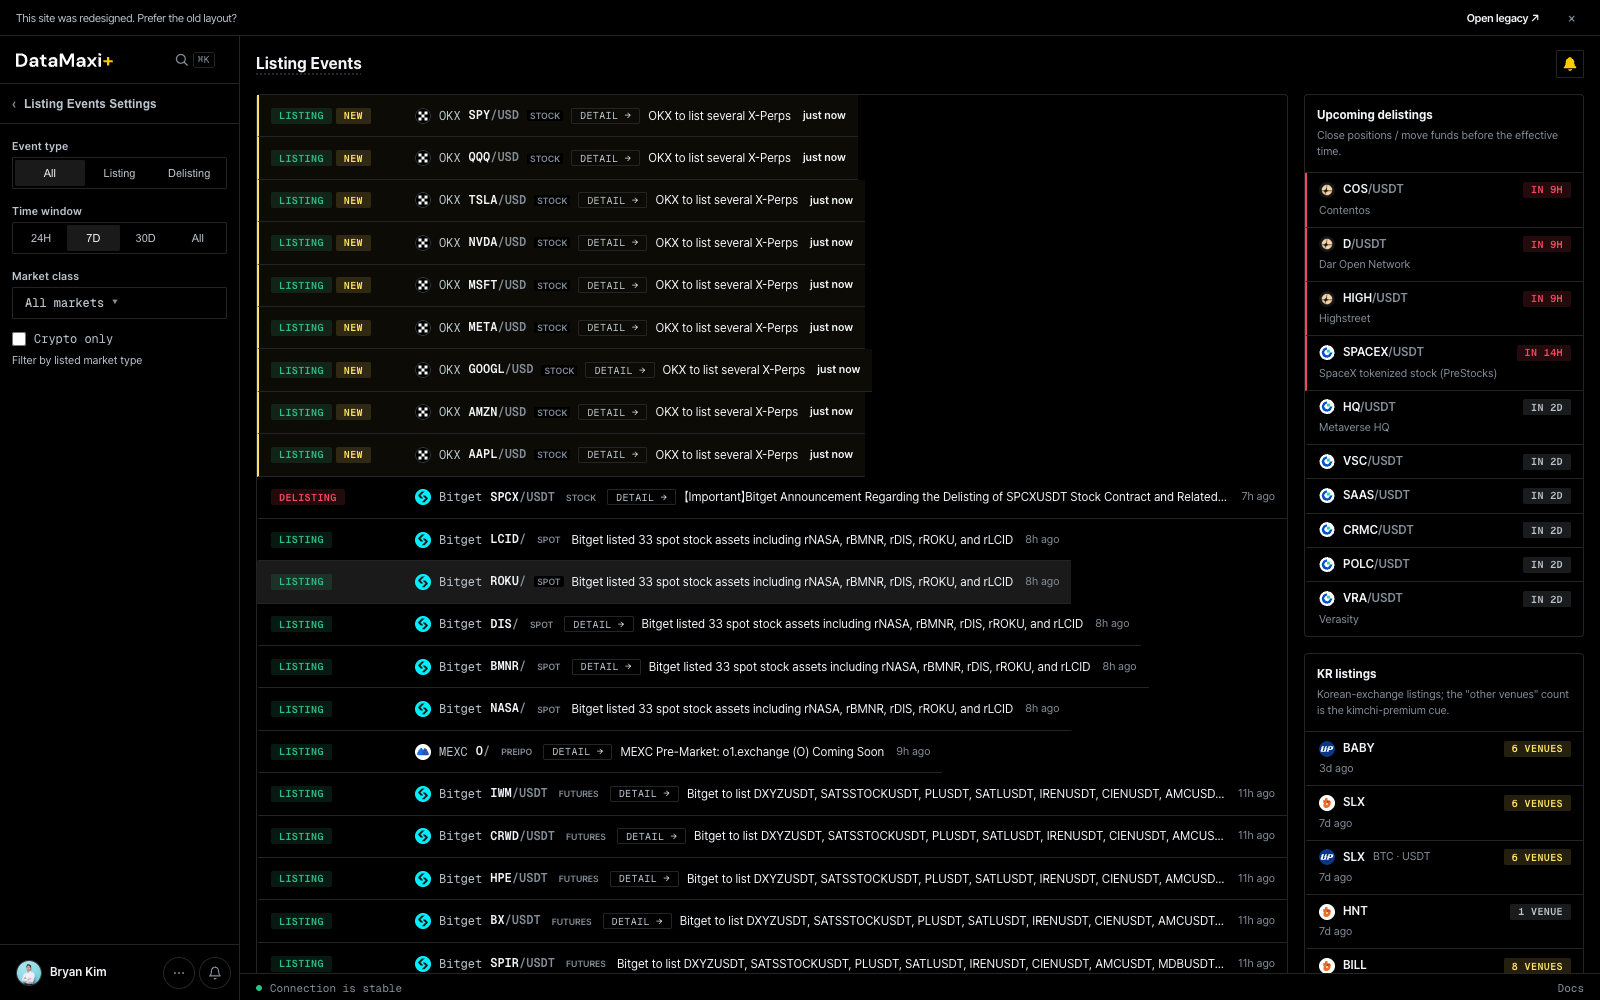The width and height of the screenshot is (1600, 1000).
Task: Open DETAIL for Bitget SPCX/USDT delisting
Action: tap(641, 497)
